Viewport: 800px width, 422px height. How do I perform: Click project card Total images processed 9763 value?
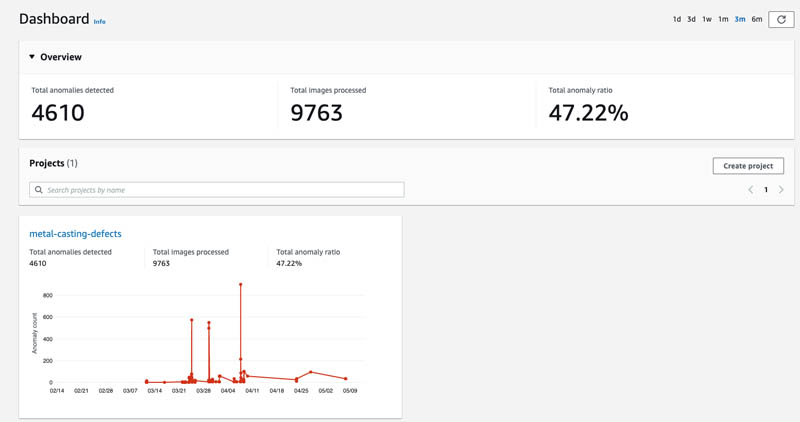[161, 263]
